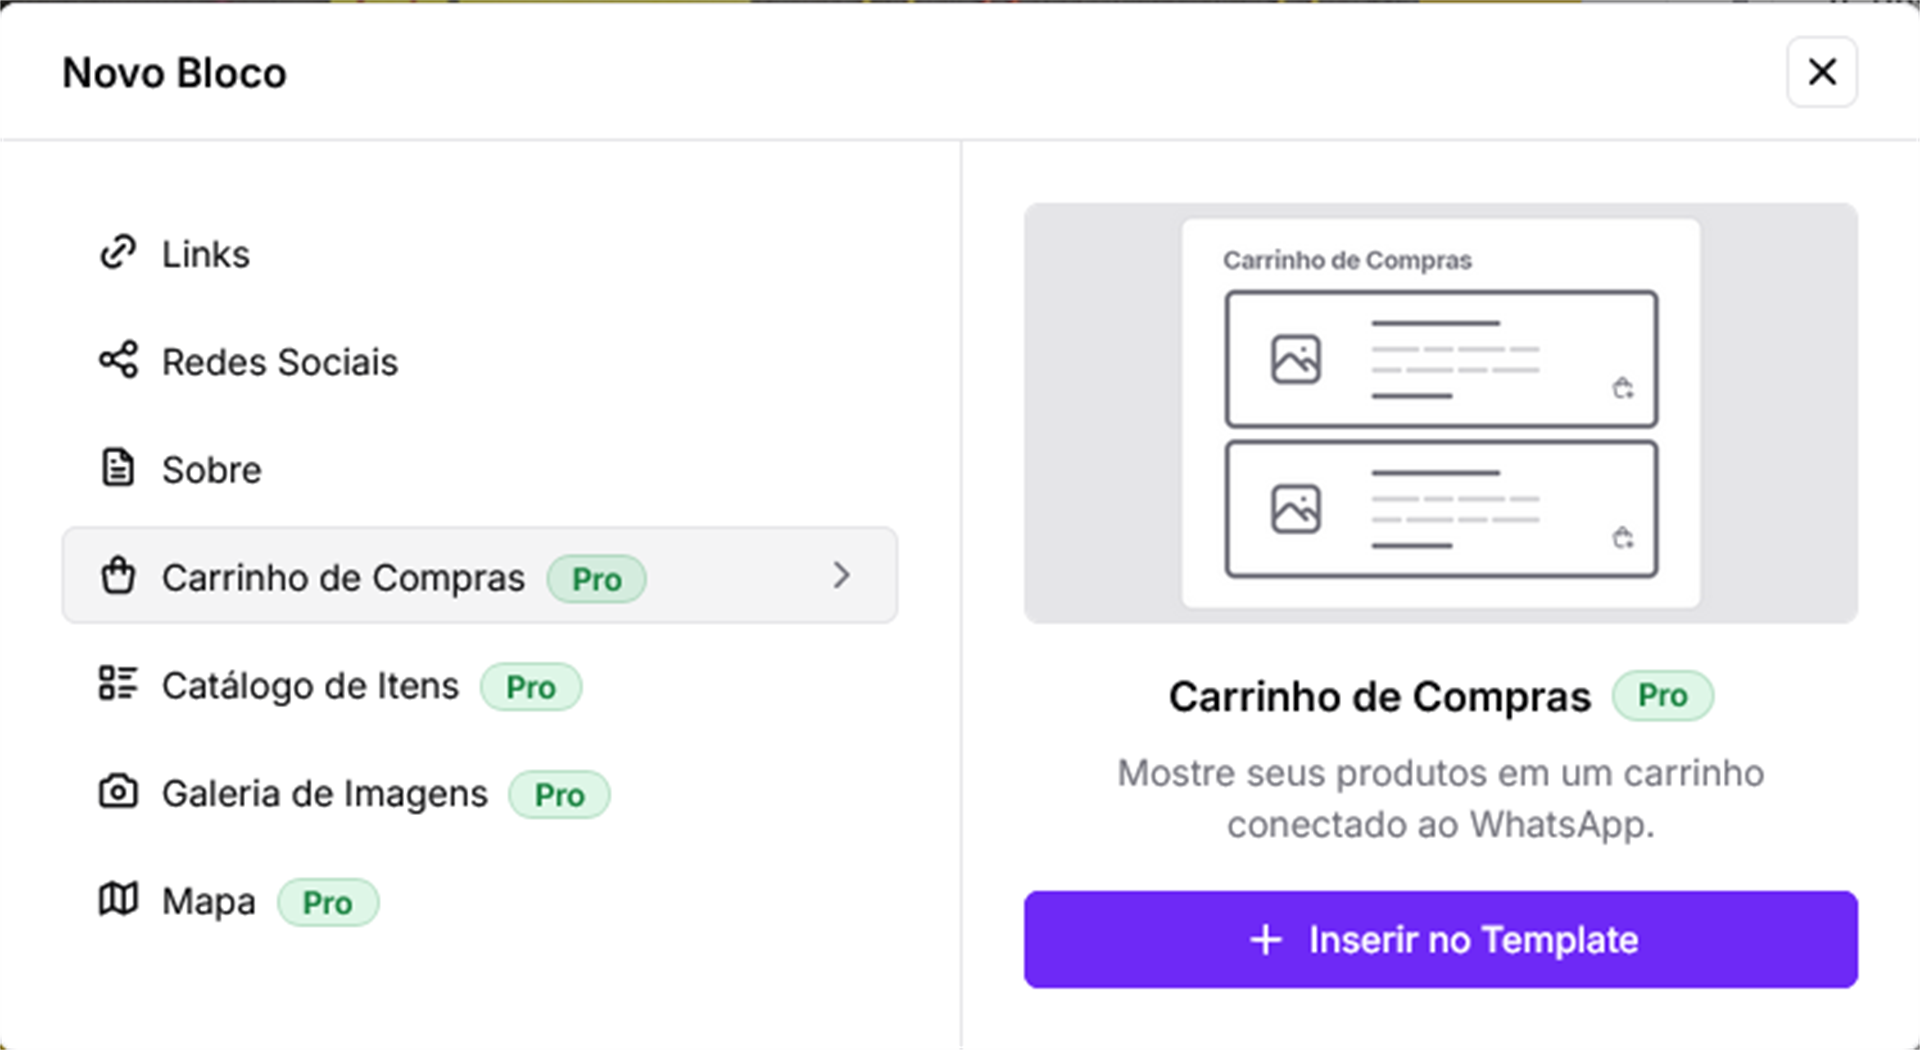The width and height of the screenshot is (1920, 1050).
Task: Click the image placeholder in the first preview card
Action: tap(1296, 360)
